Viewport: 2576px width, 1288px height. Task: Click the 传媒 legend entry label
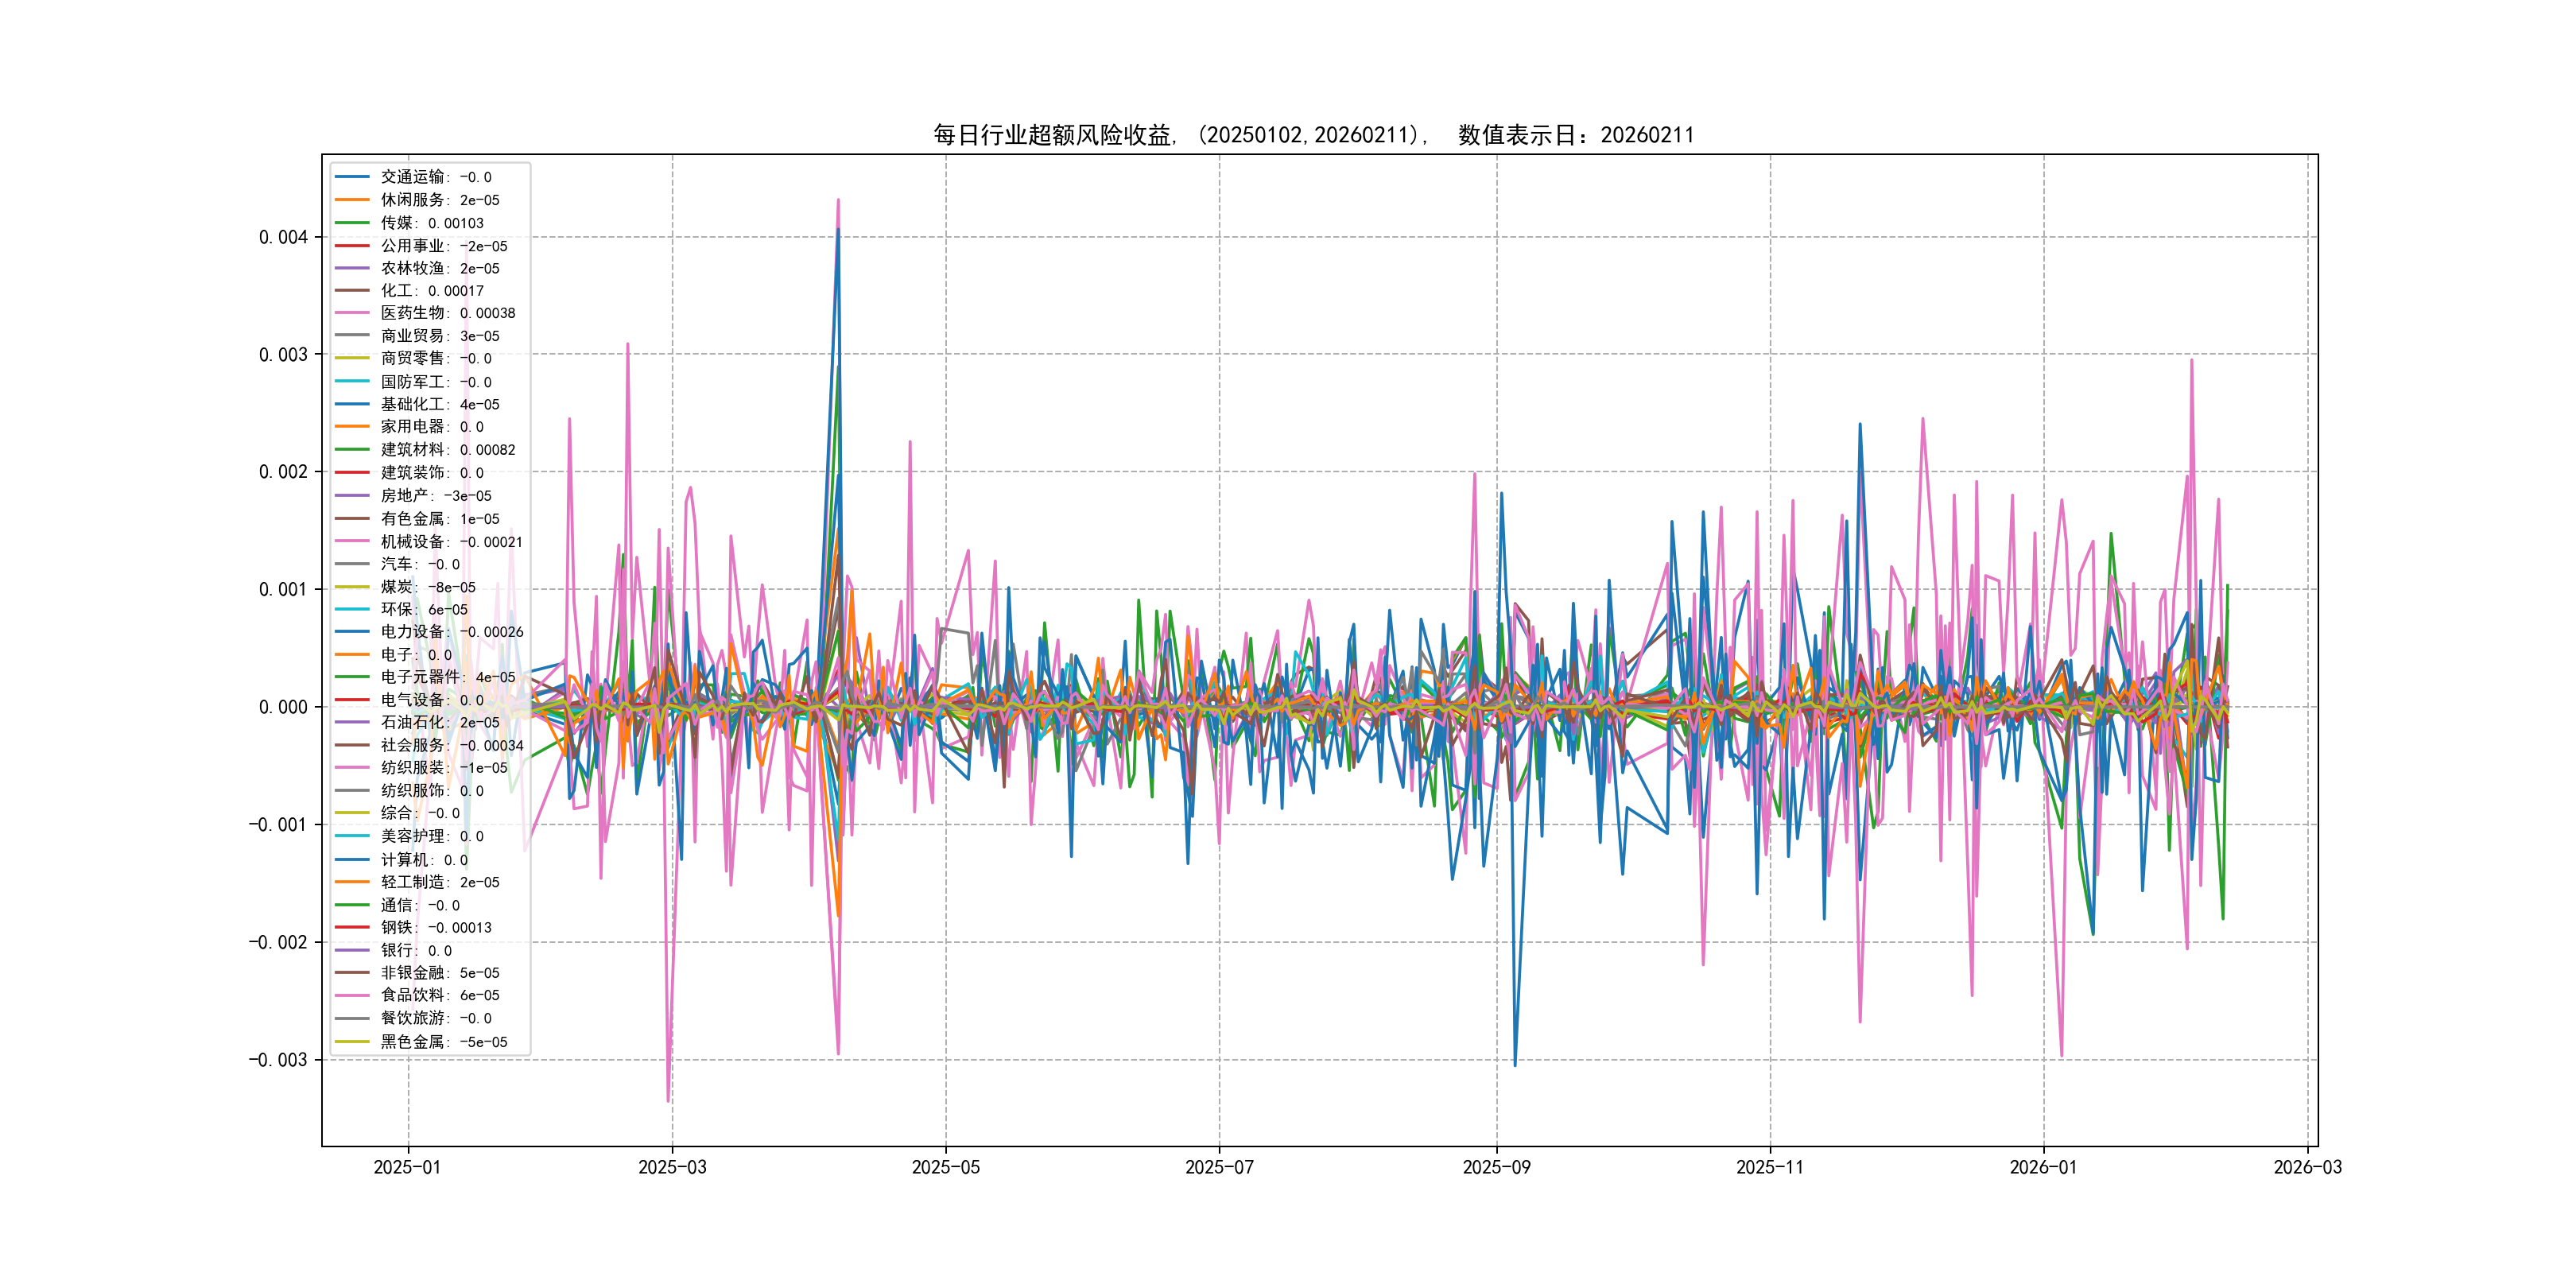[x=431, y=223]
